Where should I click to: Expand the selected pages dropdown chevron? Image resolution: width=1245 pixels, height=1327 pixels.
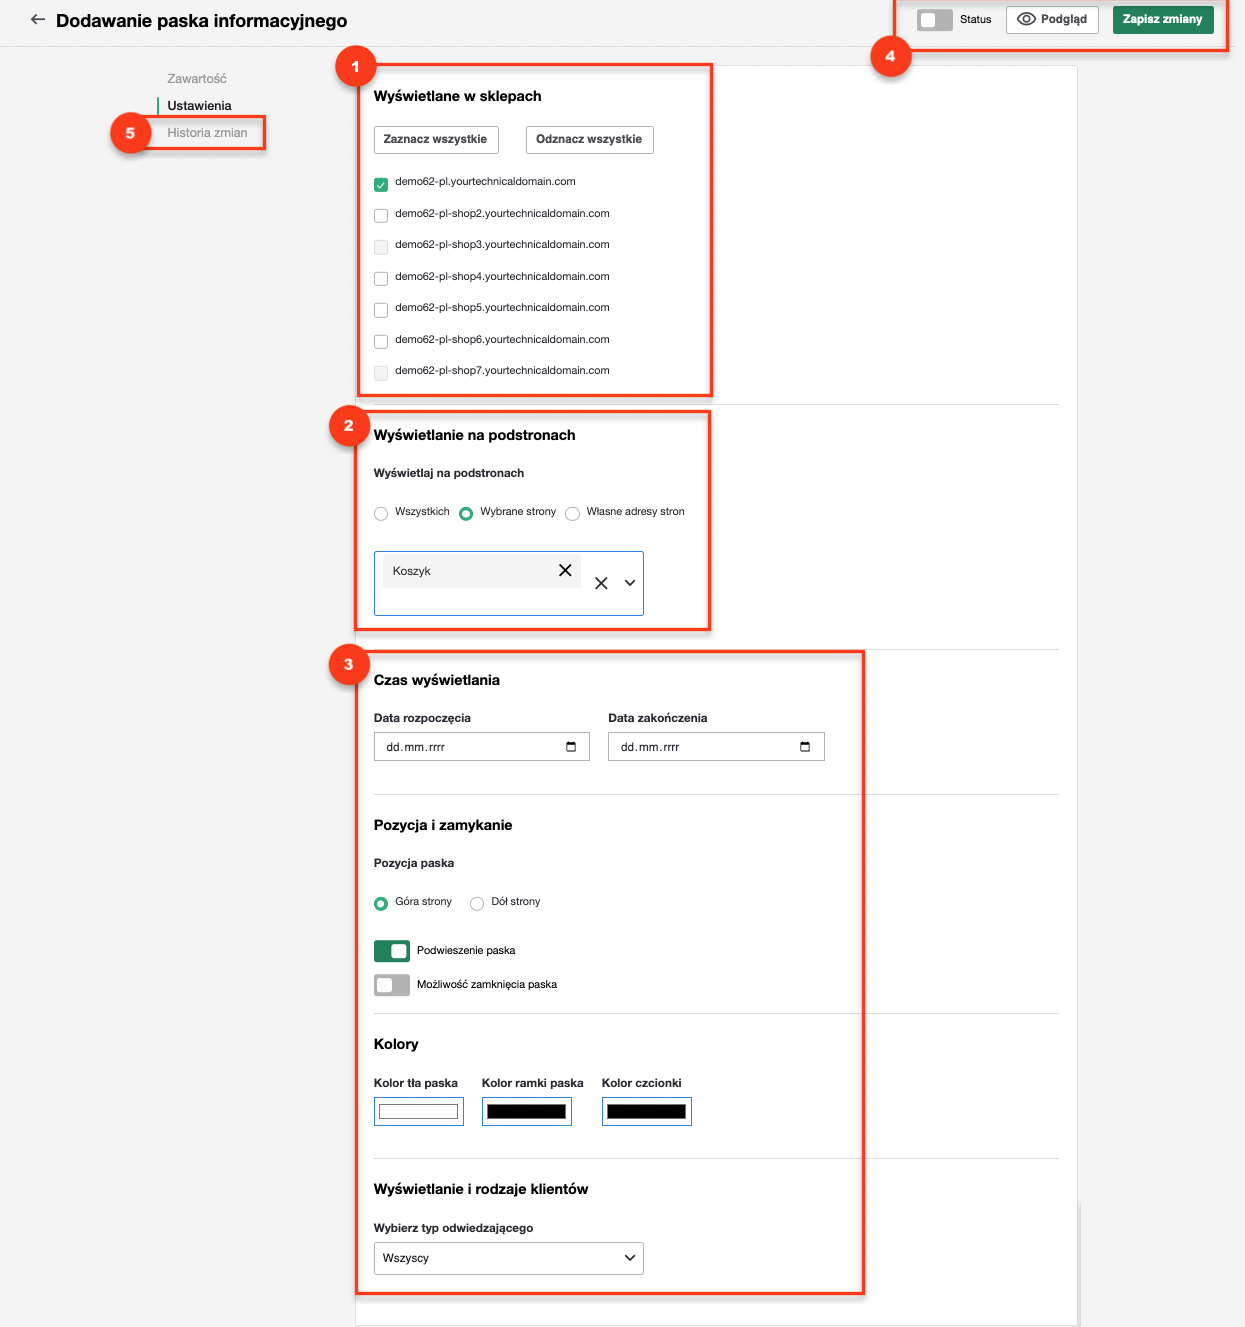click(x=630, y=583)
